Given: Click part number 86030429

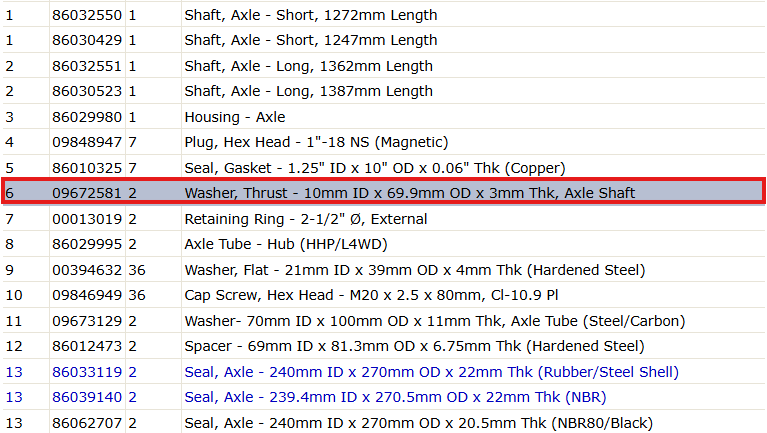Looking at the screenshot, I should tap(87, 40).
